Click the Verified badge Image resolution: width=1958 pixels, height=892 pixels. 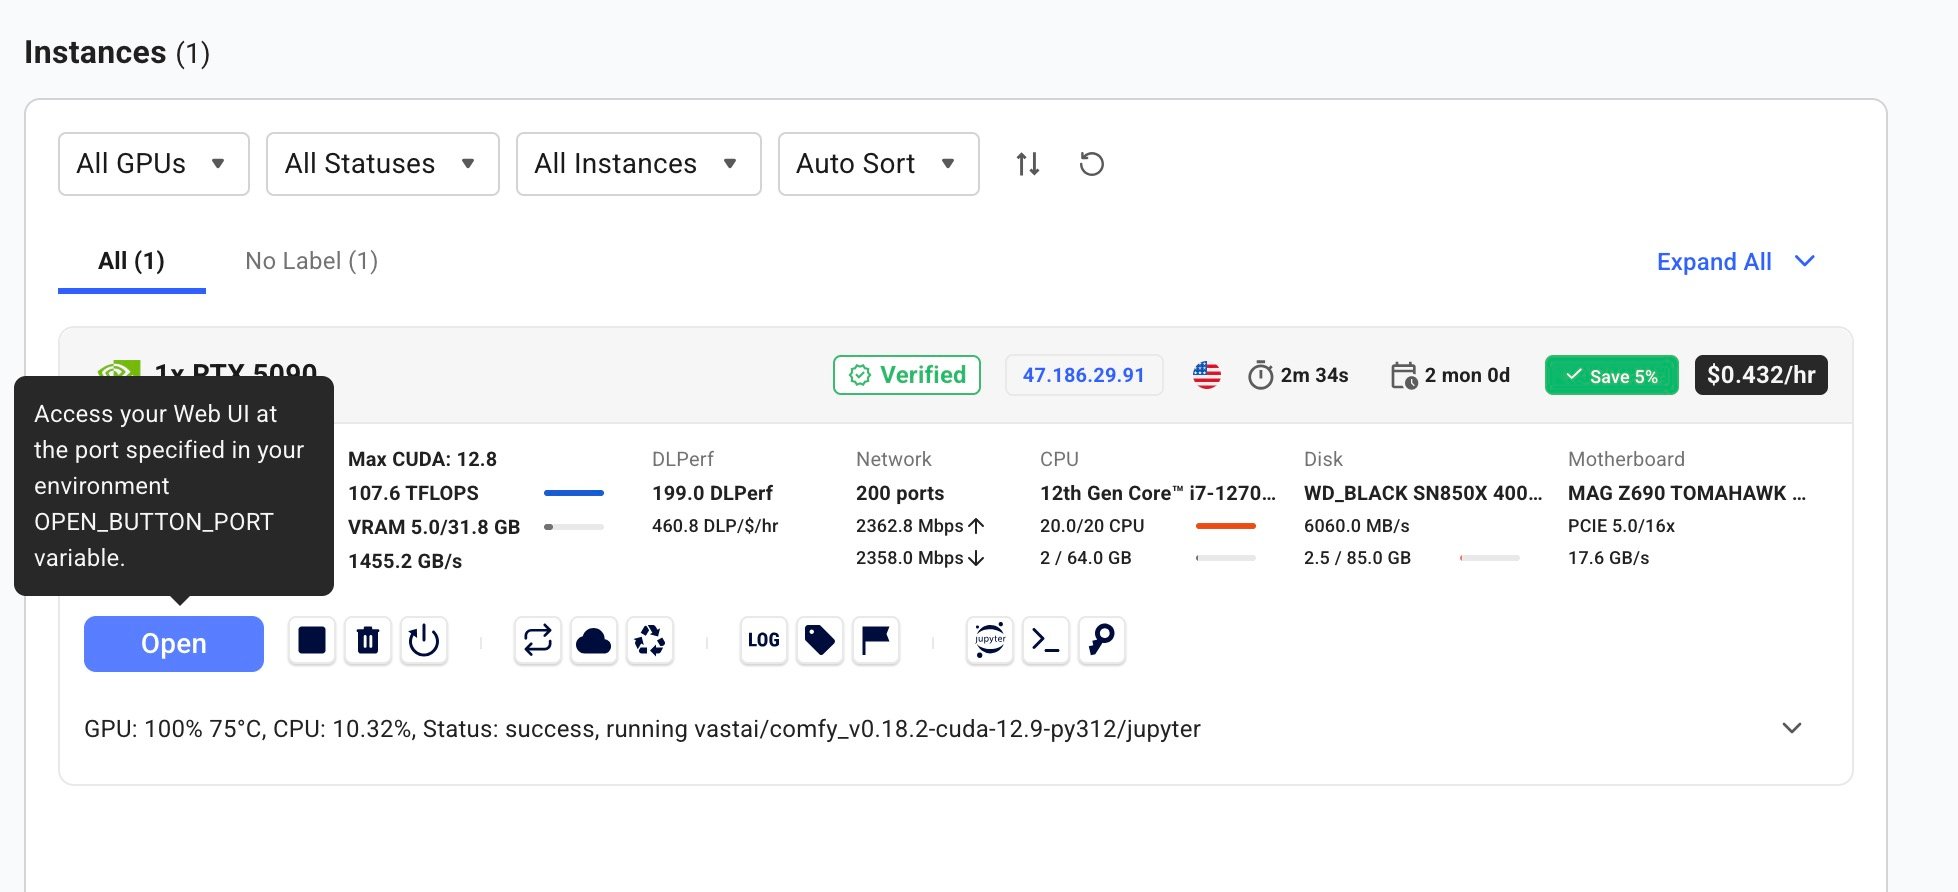(907, 375)
